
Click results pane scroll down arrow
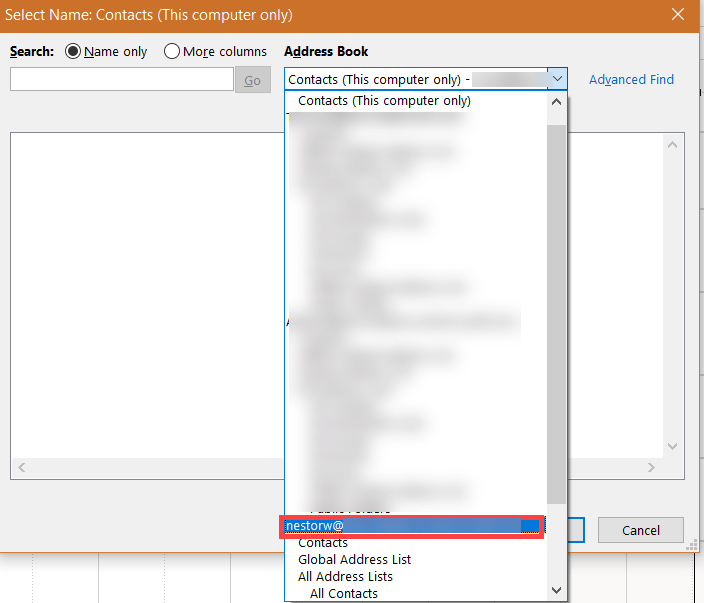click(x=672, y=446)
